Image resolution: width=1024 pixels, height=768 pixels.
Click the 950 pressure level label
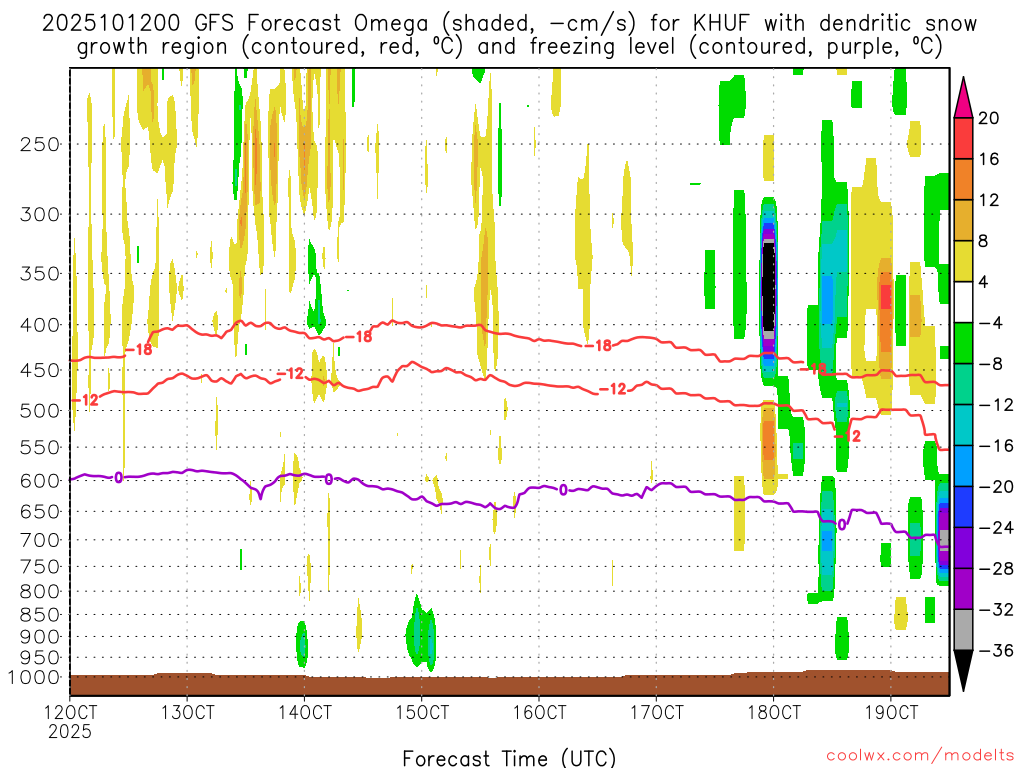tap(40, 658)
